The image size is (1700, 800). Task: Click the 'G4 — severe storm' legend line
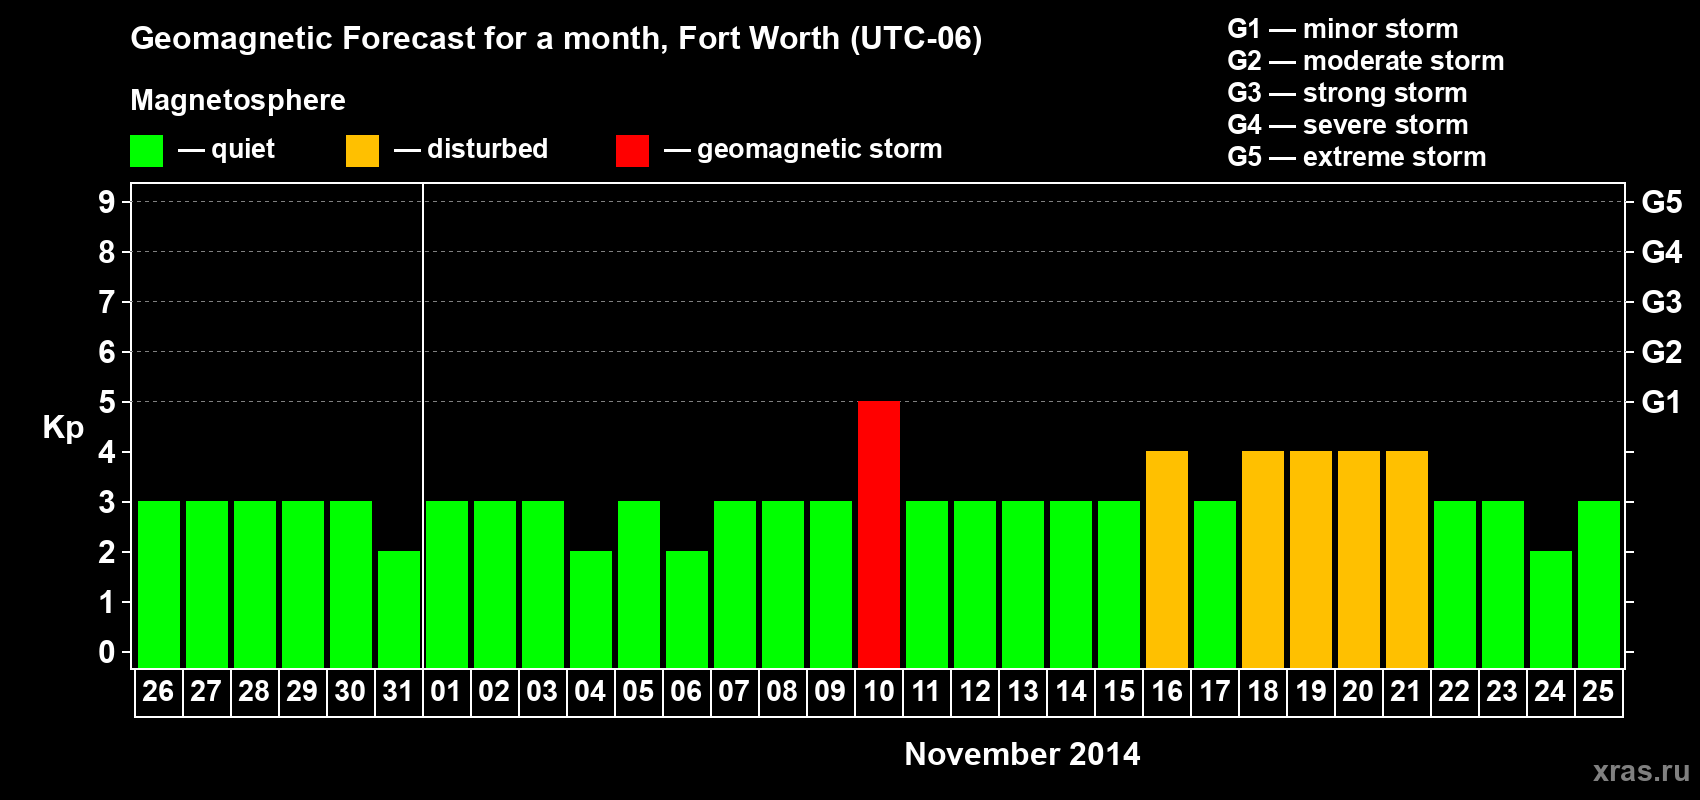click(x=1348, y=125)
